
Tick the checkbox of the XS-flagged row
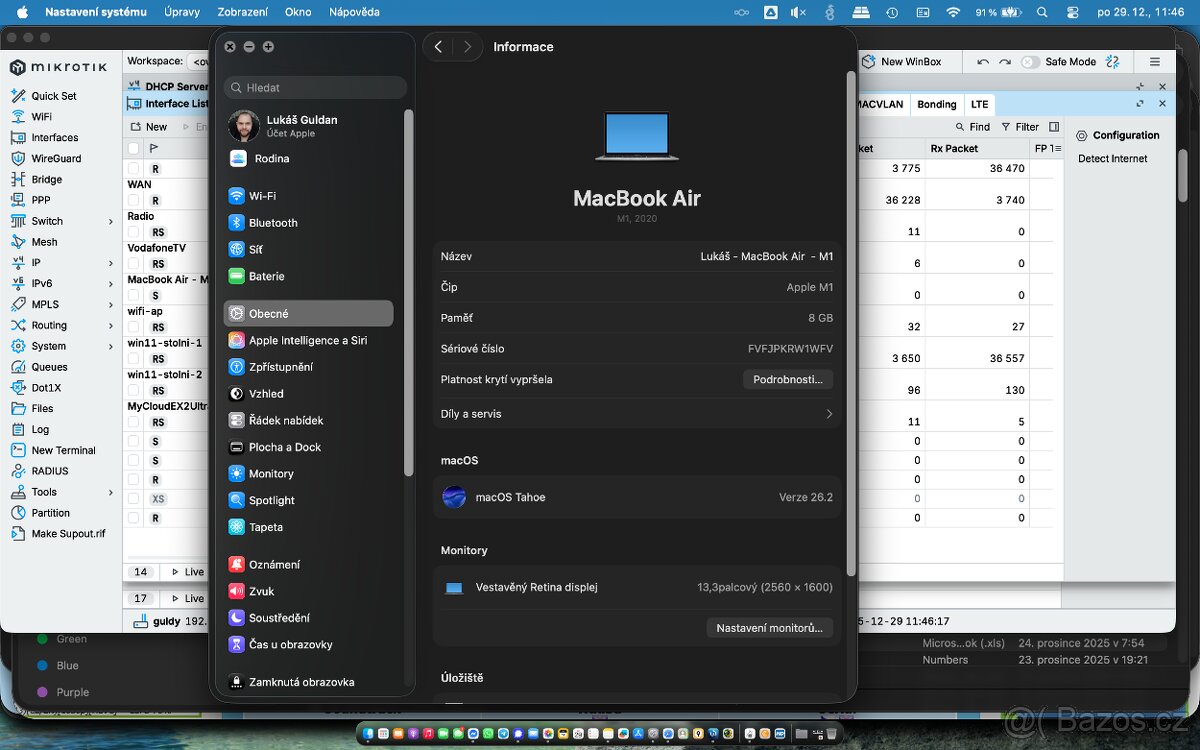(x=134, y=499)
